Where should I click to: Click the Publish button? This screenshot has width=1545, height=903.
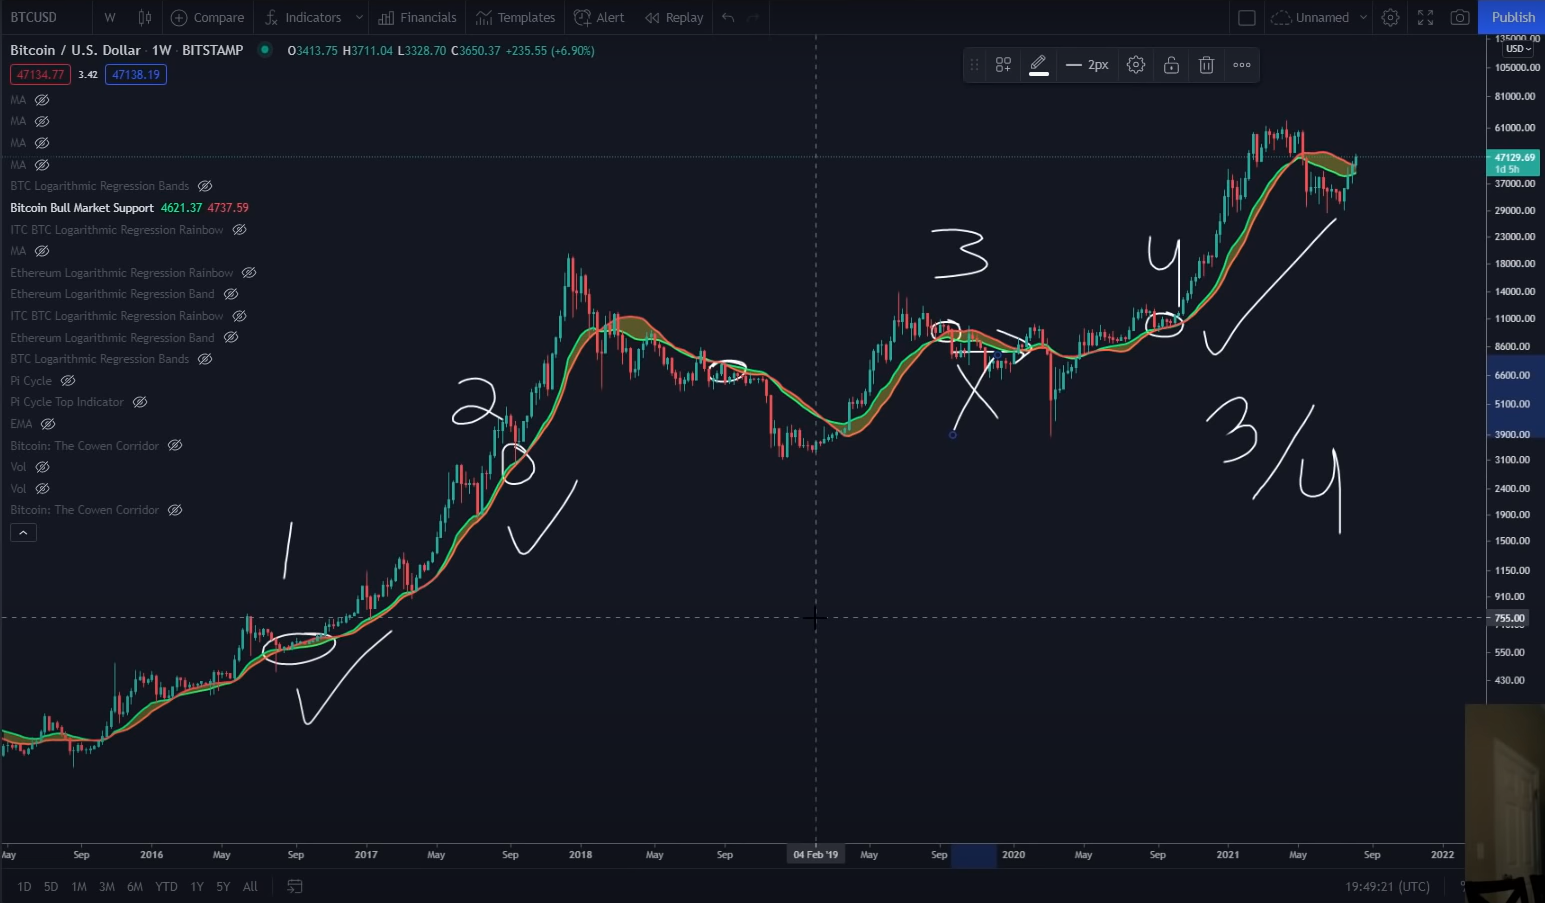pos(1512,17)
